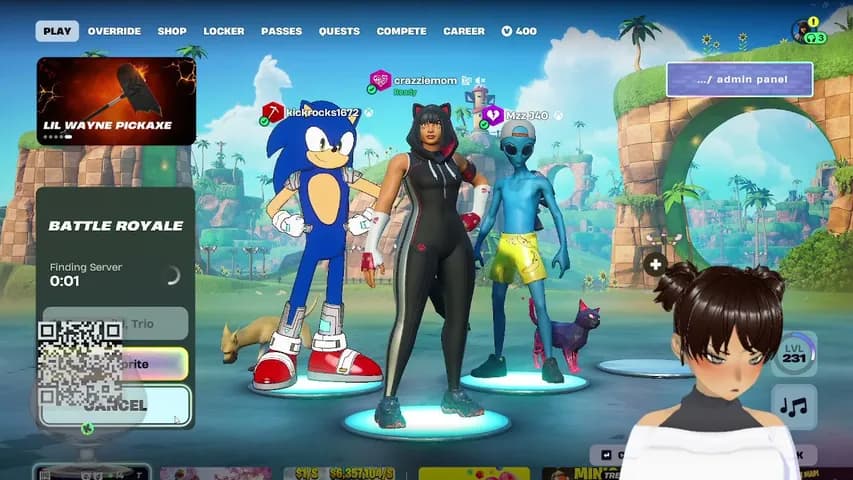Click the player name kickrocks1672
This screenshot has width=853, height=480.
click(x=323, y=113)
